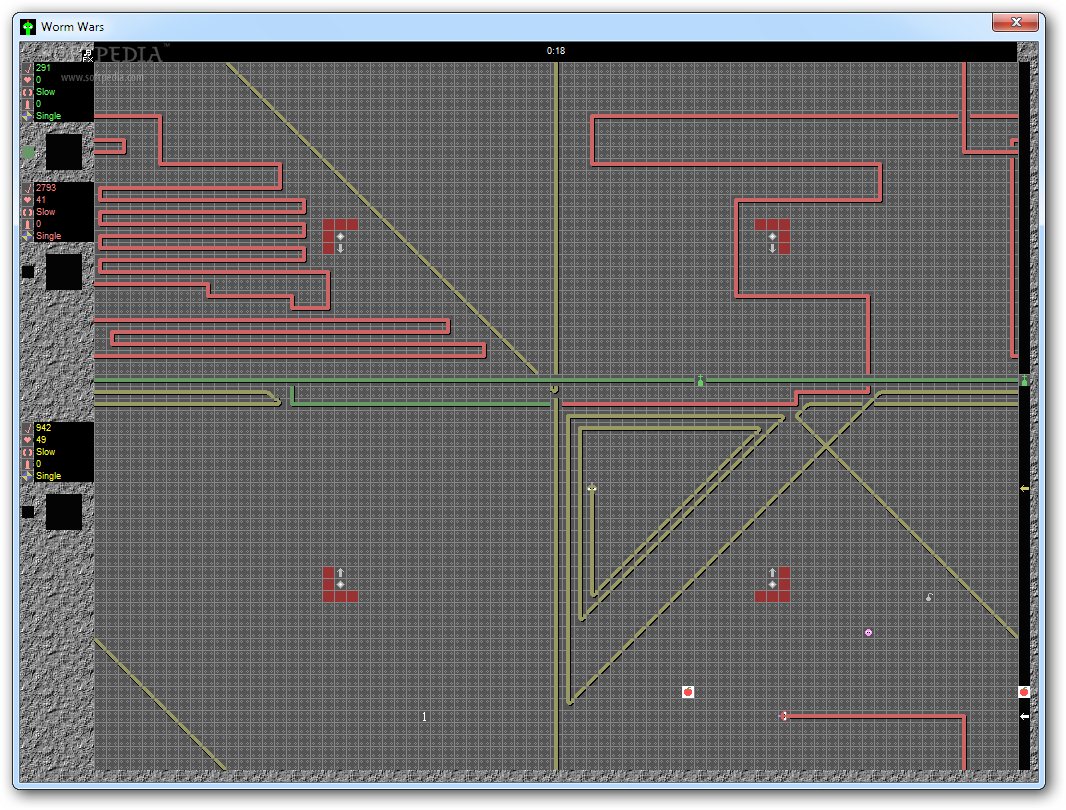Click the red player's Single label
This screenshot has width=1066, height=810.
[48, 236]
